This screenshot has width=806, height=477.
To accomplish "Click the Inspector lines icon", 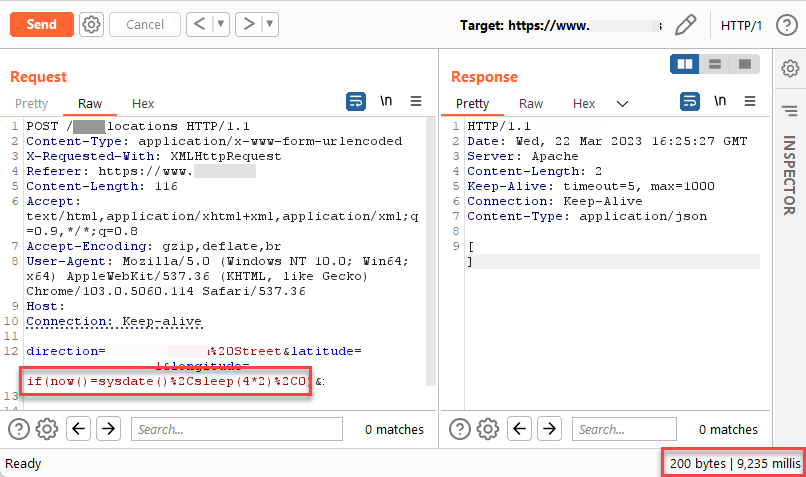I will tap(790, 111).
